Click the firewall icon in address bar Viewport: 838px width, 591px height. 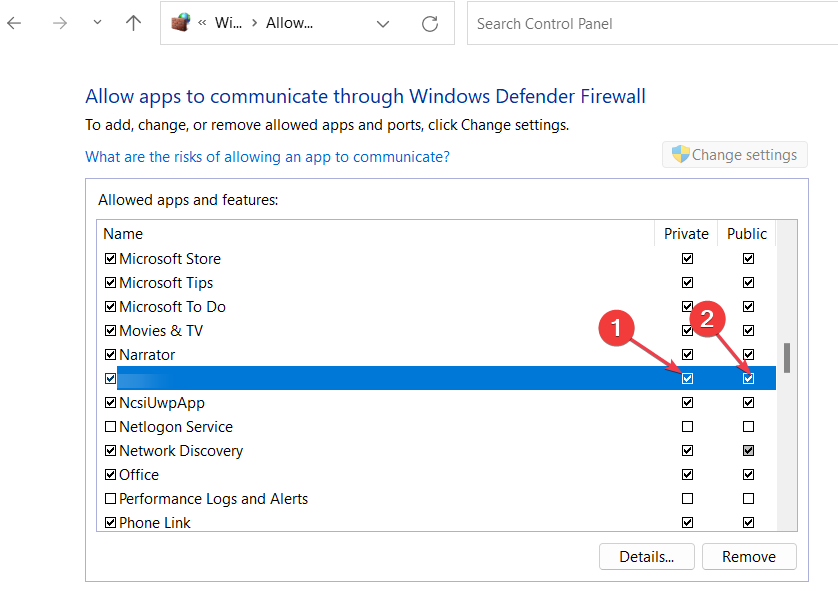[181, 23]
